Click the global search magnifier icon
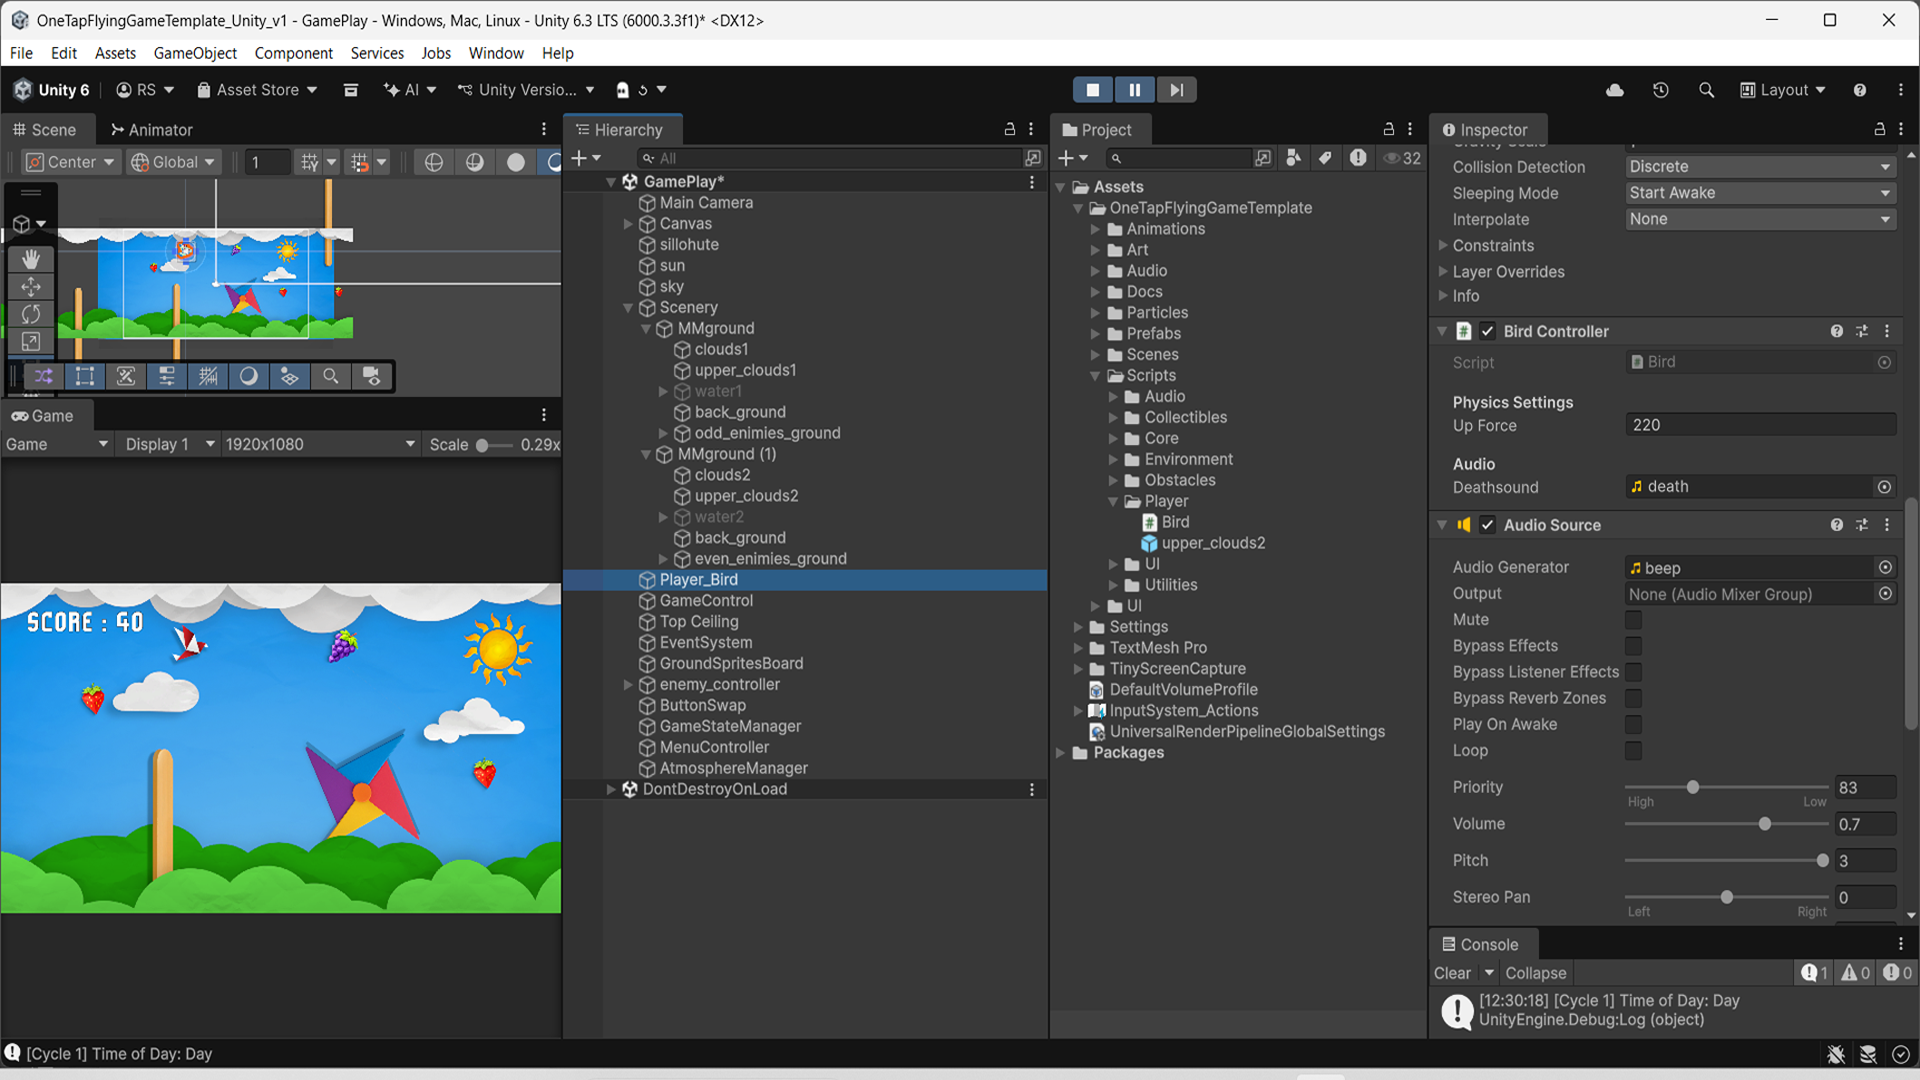This screenshot has width=1920, height=1080. (x=1707, y=90)
